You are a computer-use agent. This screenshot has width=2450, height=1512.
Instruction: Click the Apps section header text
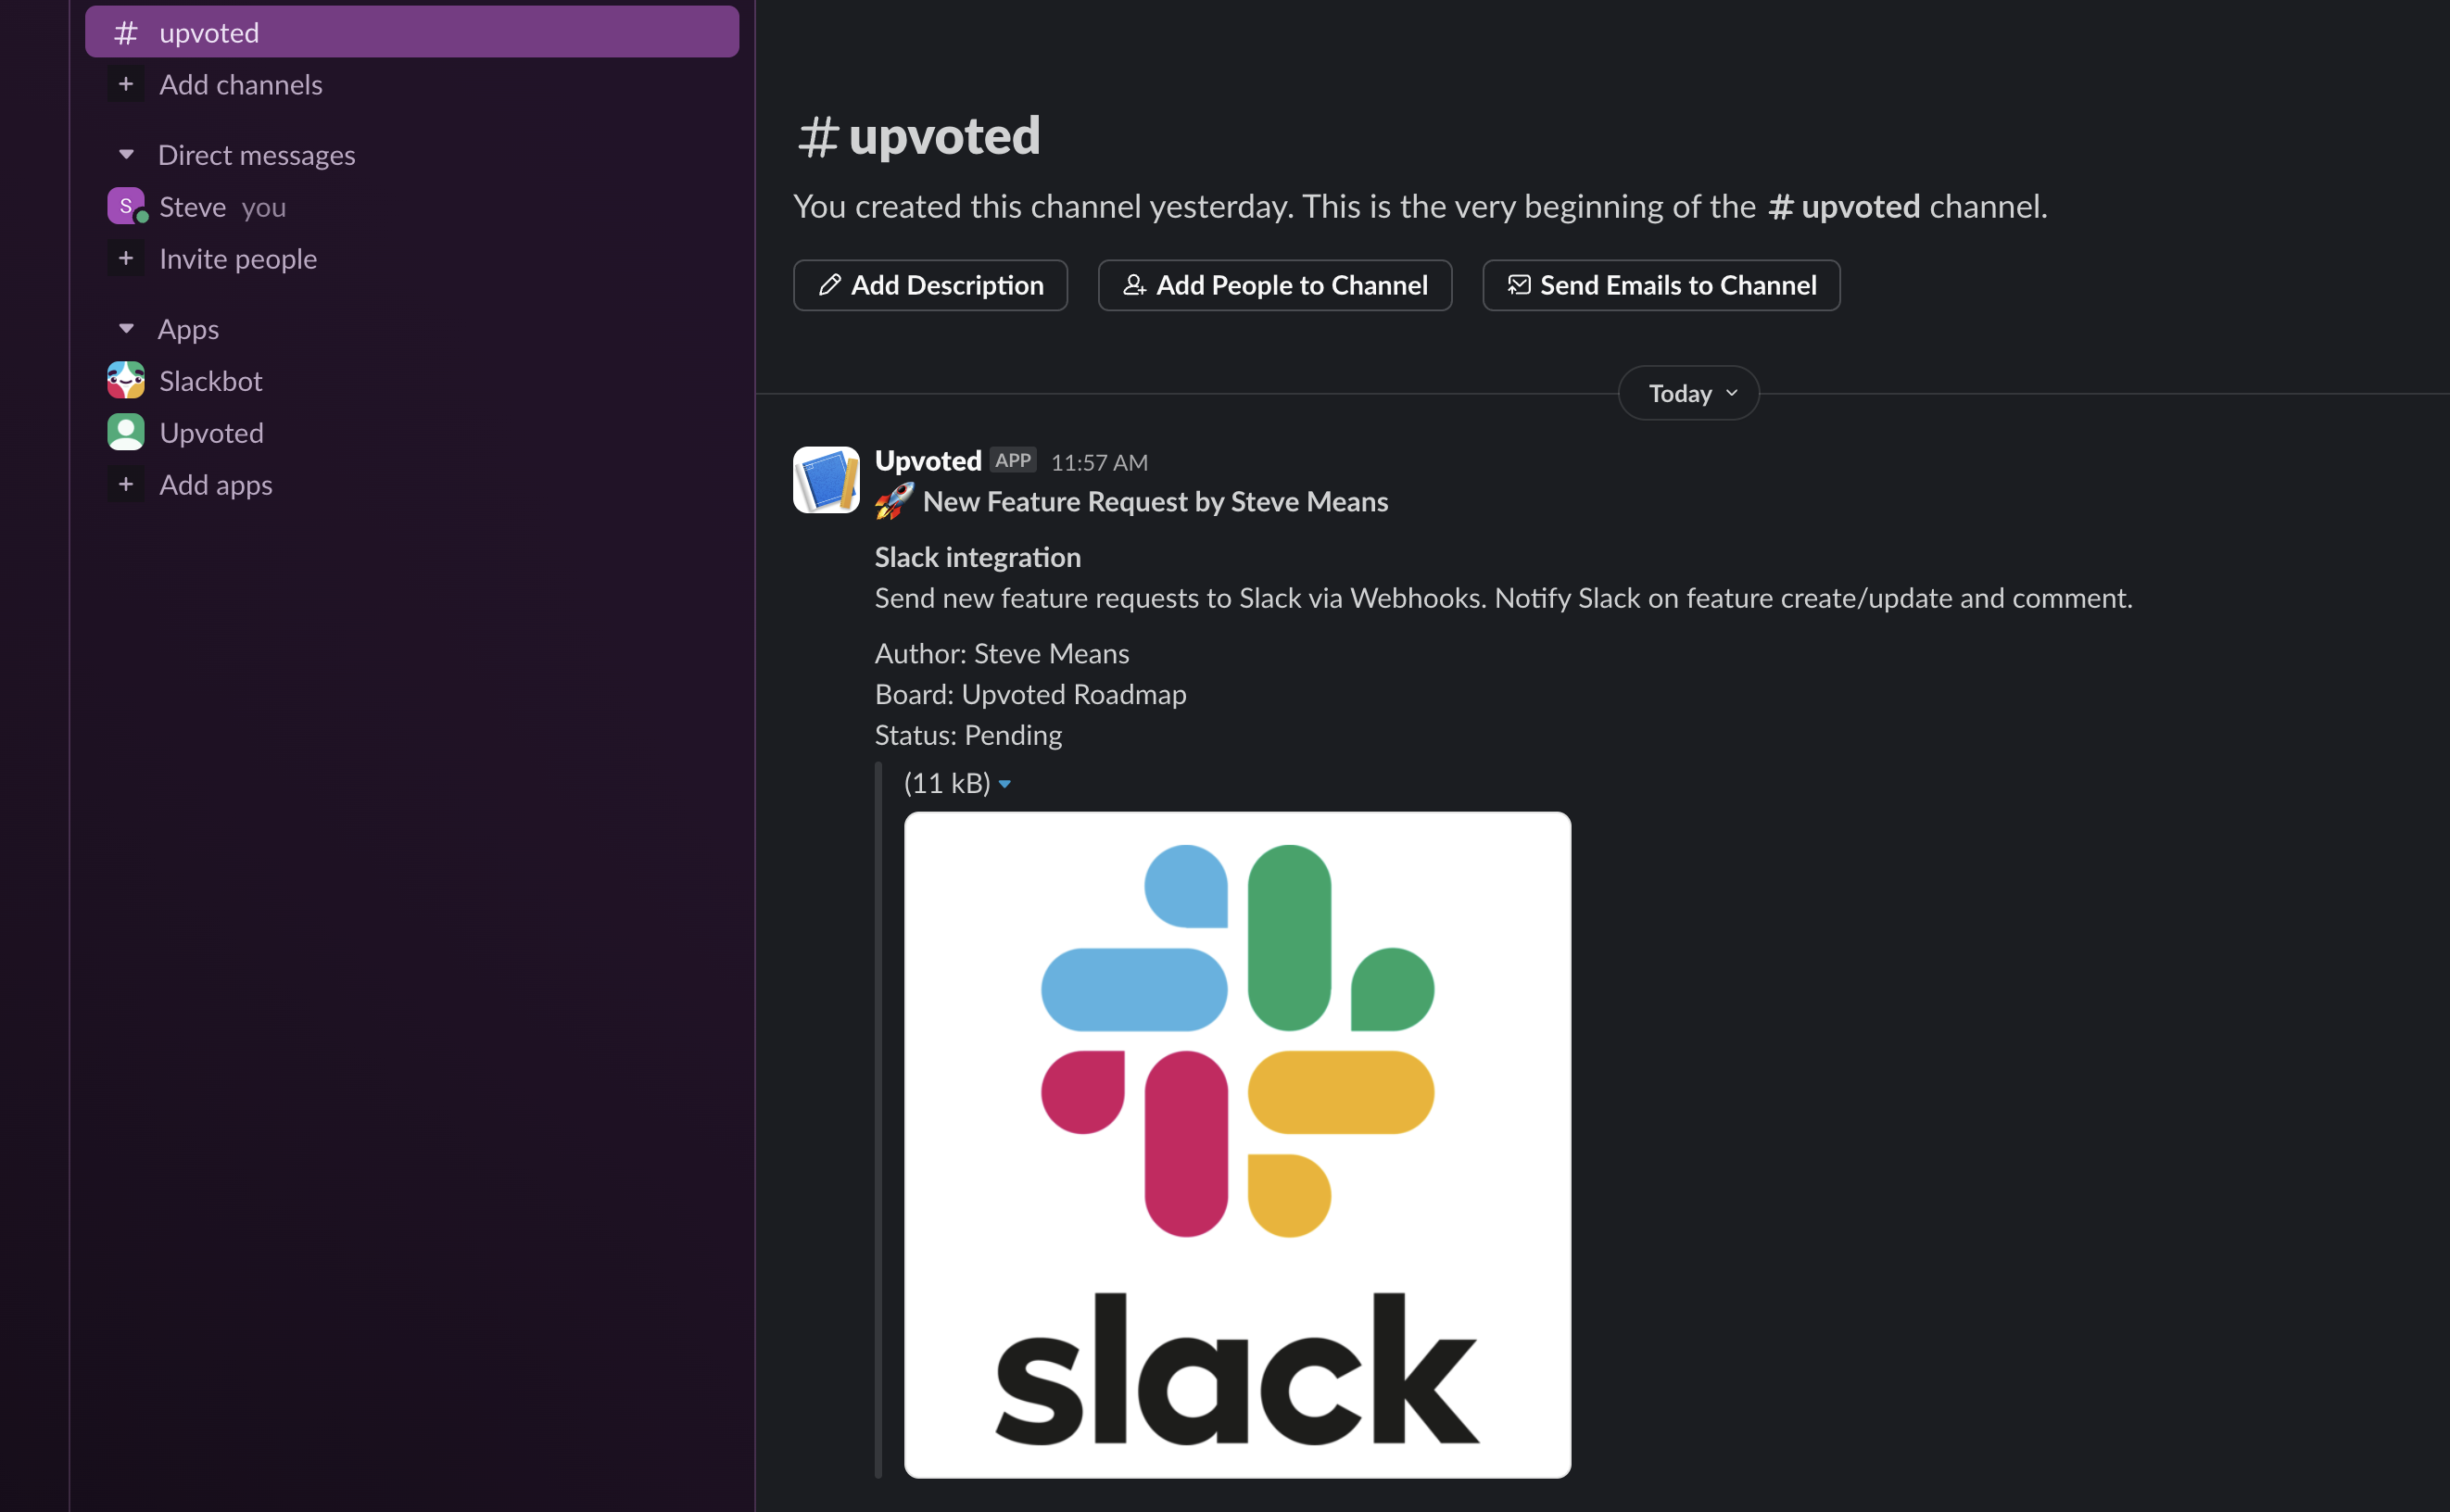189,329
